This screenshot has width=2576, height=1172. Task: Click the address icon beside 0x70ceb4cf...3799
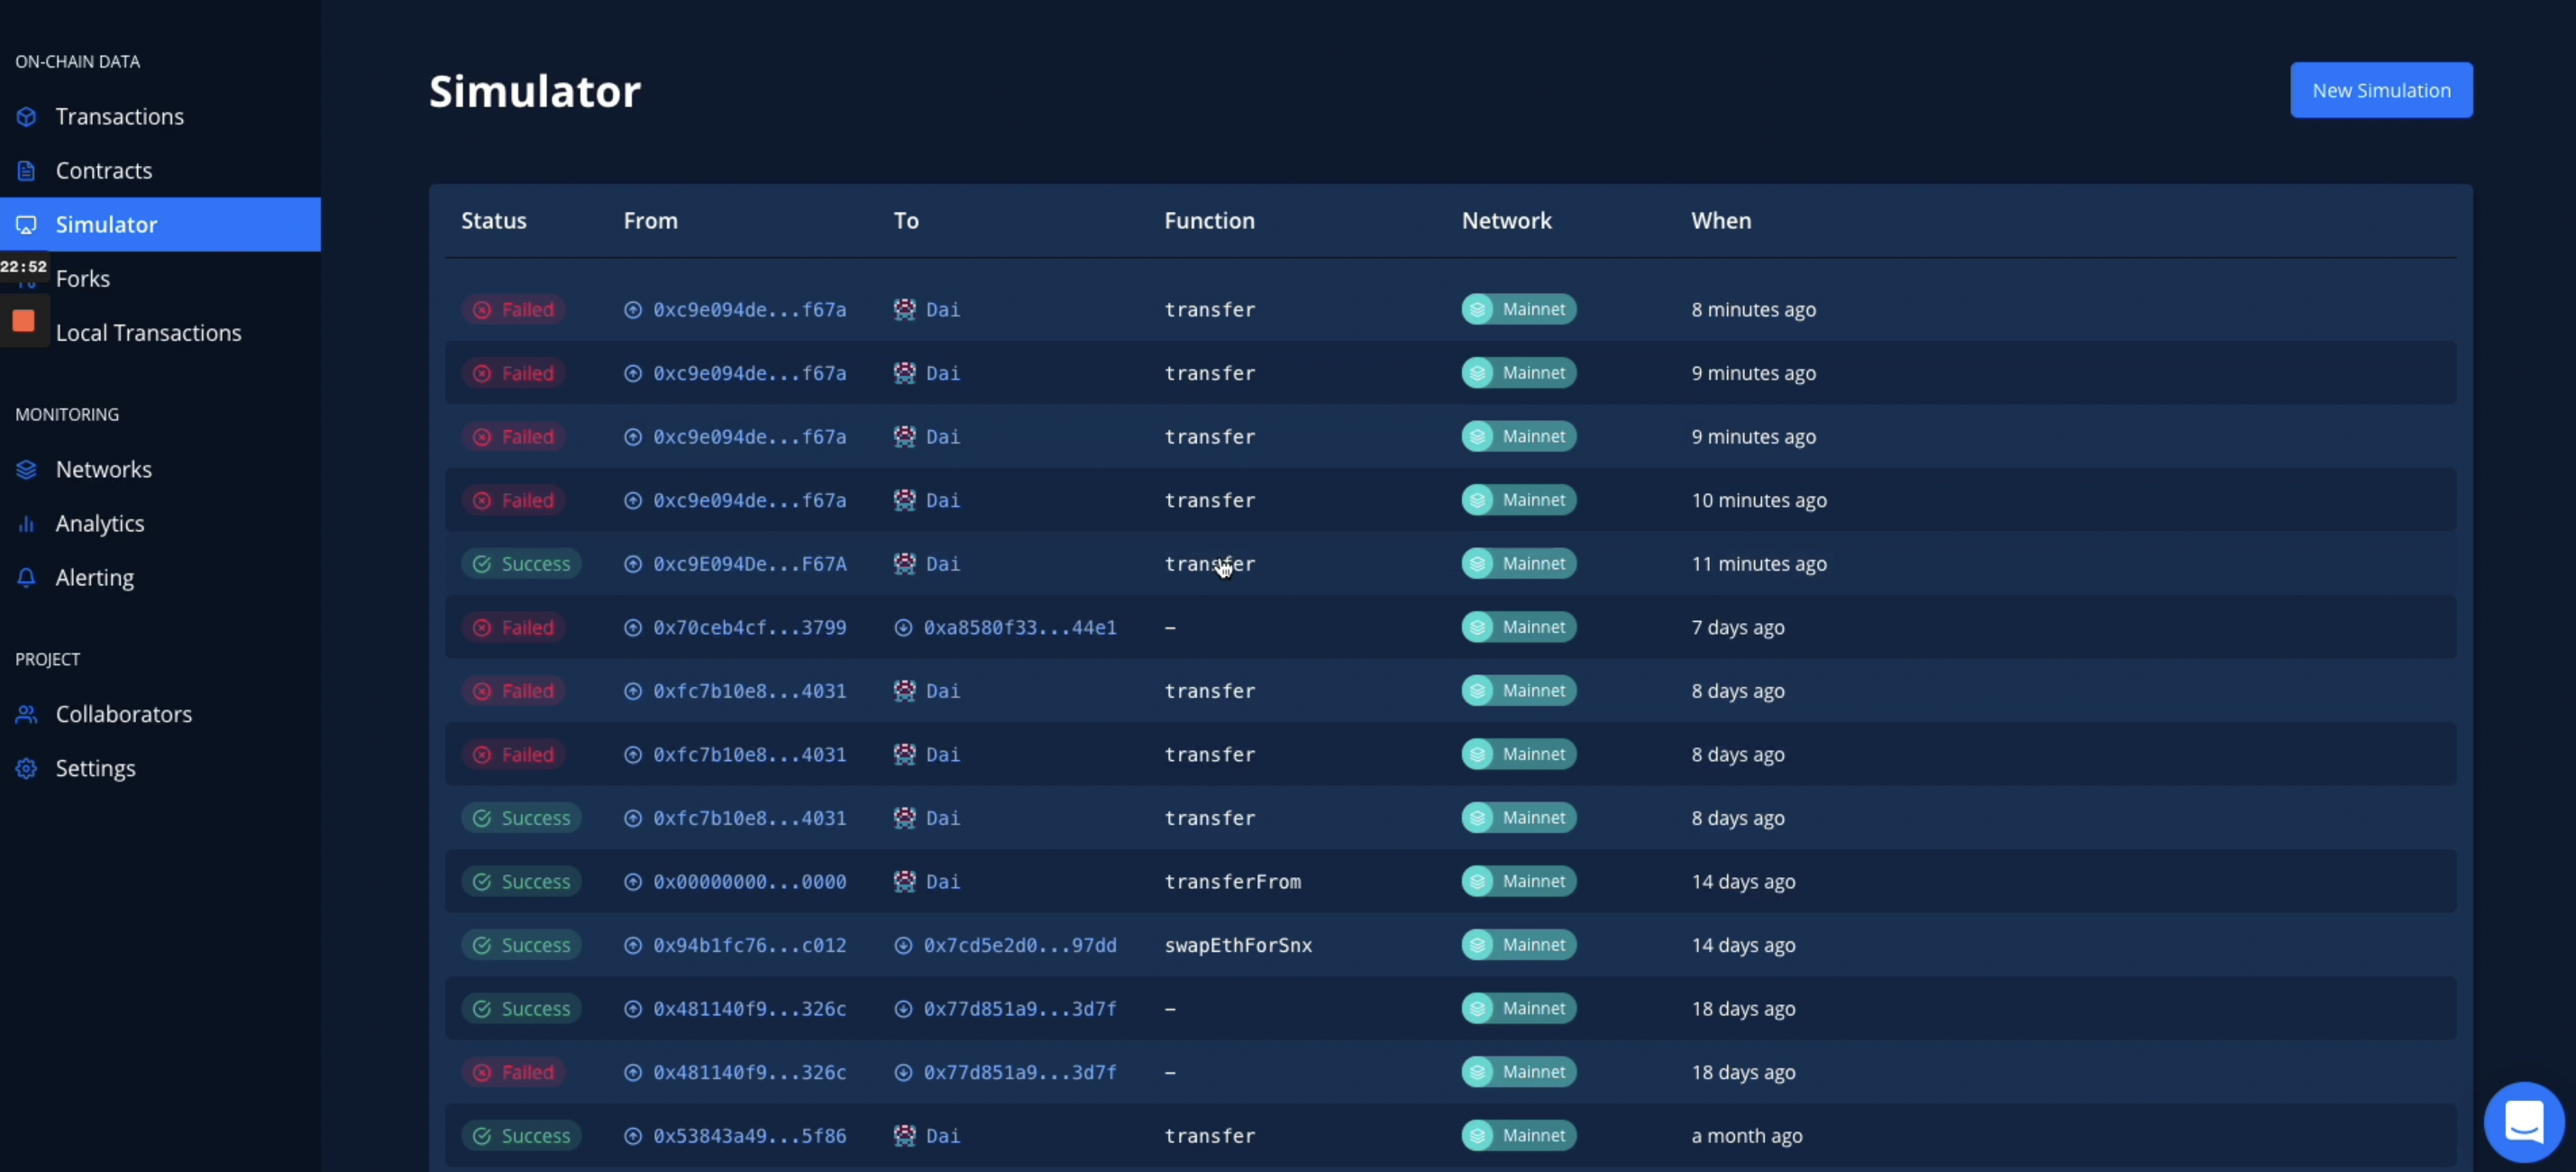(633, 628)
